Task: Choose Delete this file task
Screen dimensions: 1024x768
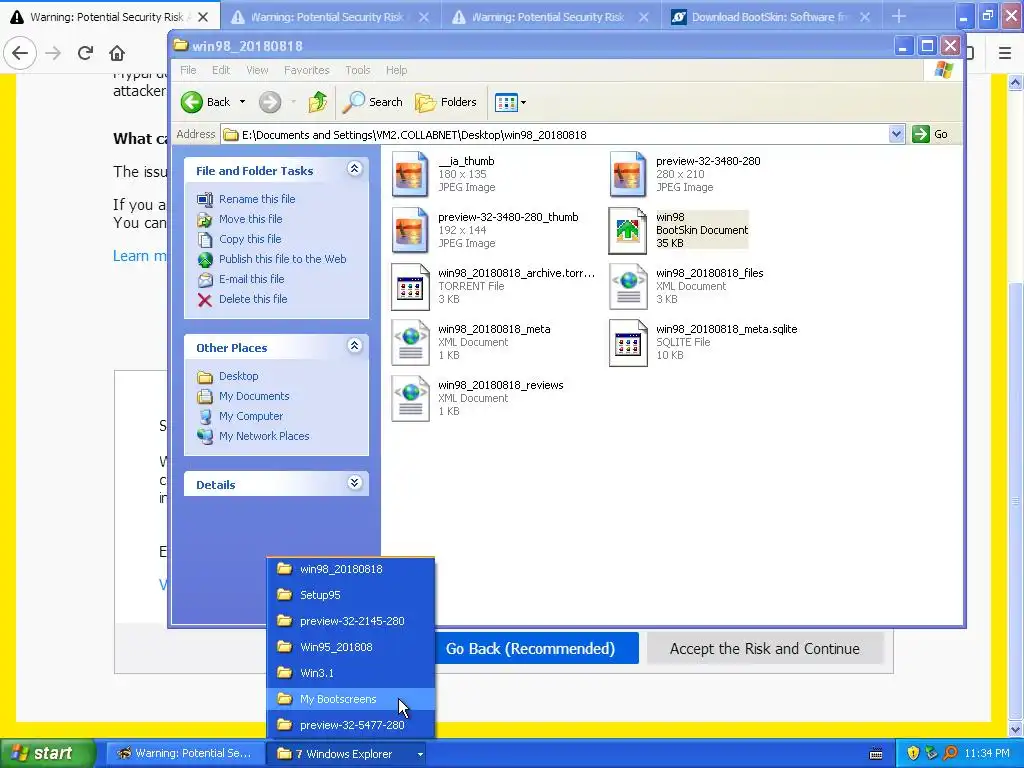Action: coord(242,299)
